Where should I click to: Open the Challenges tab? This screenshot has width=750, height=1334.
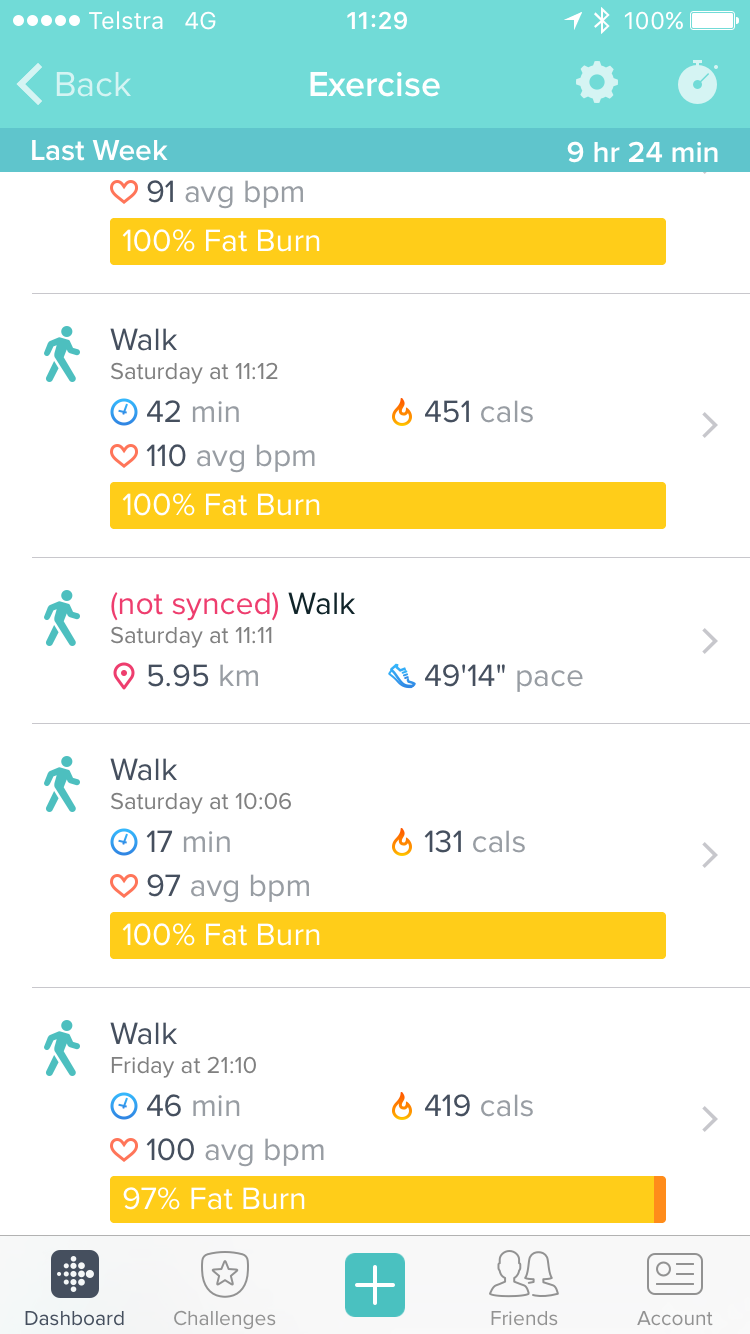[225, 1290]
